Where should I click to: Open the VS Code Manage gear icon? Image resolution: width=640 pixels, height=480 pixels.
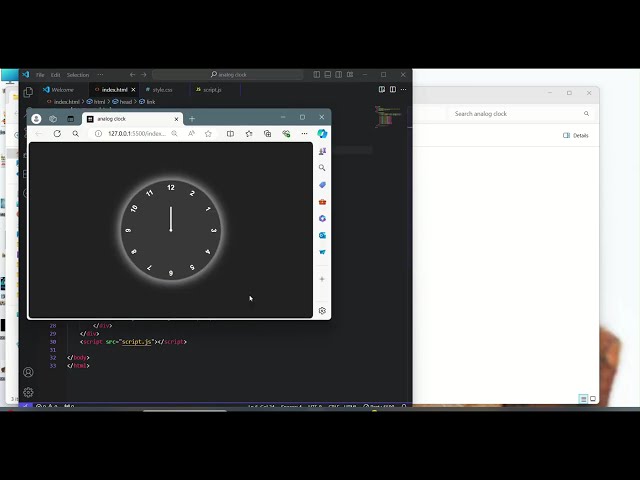coord(28,392)
